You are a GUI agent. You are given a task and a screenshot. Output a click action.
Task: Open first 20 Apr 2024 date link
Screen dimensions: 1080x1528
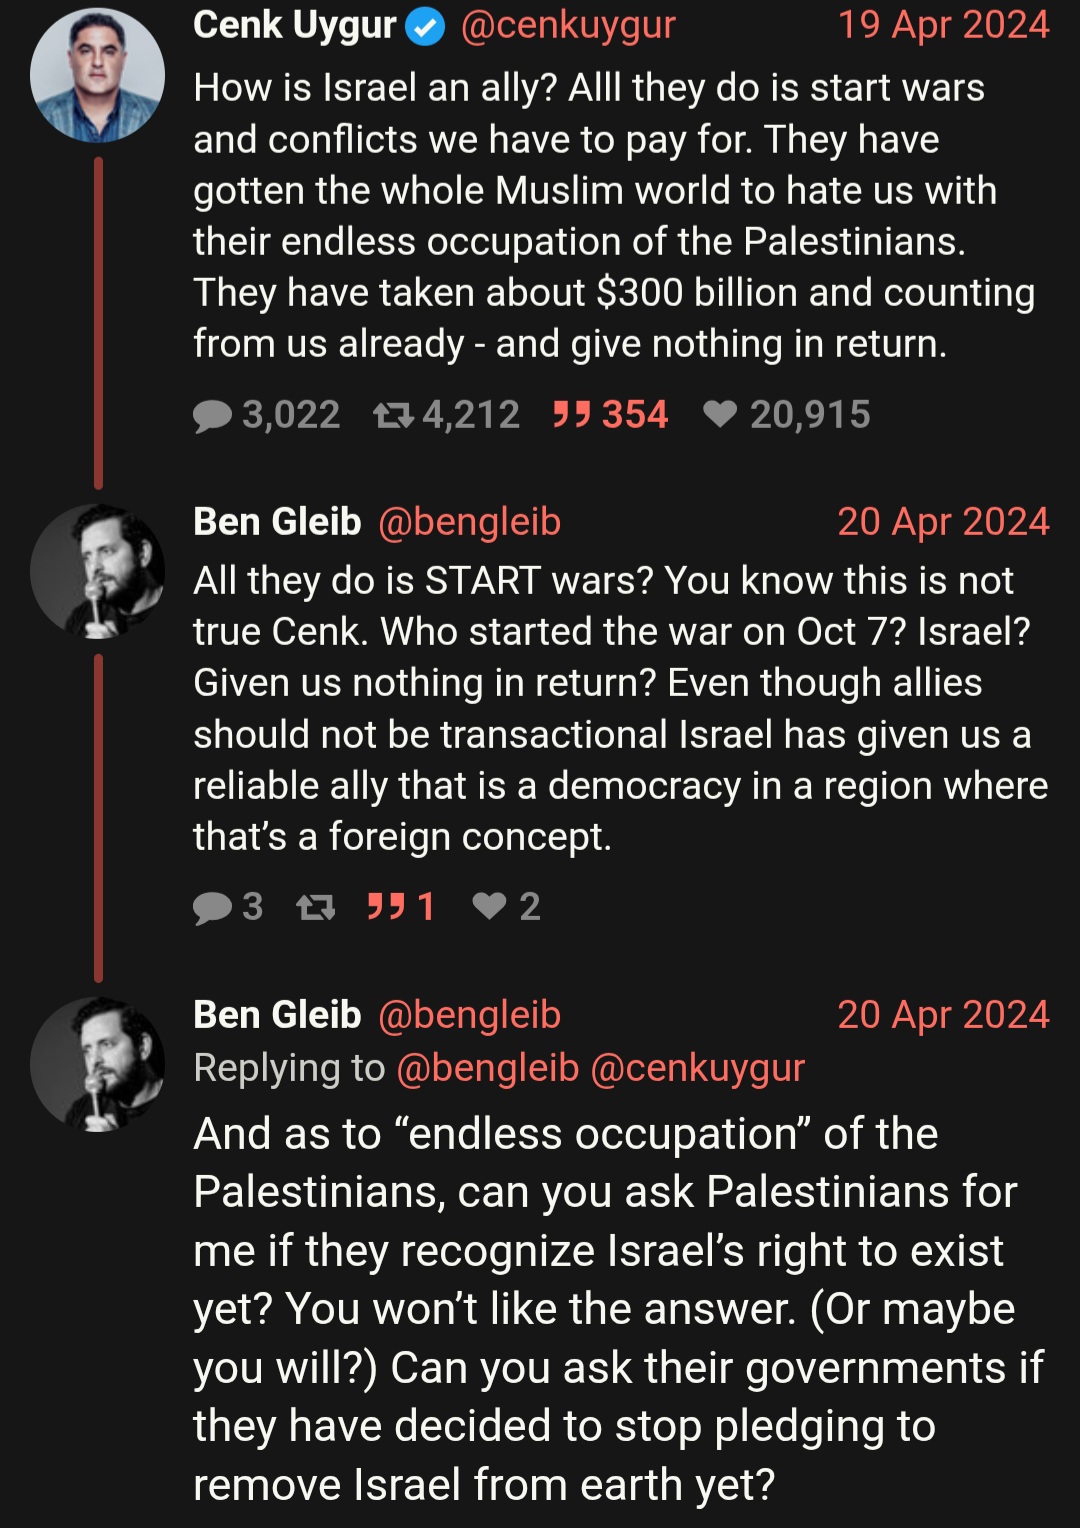(943, 522)
